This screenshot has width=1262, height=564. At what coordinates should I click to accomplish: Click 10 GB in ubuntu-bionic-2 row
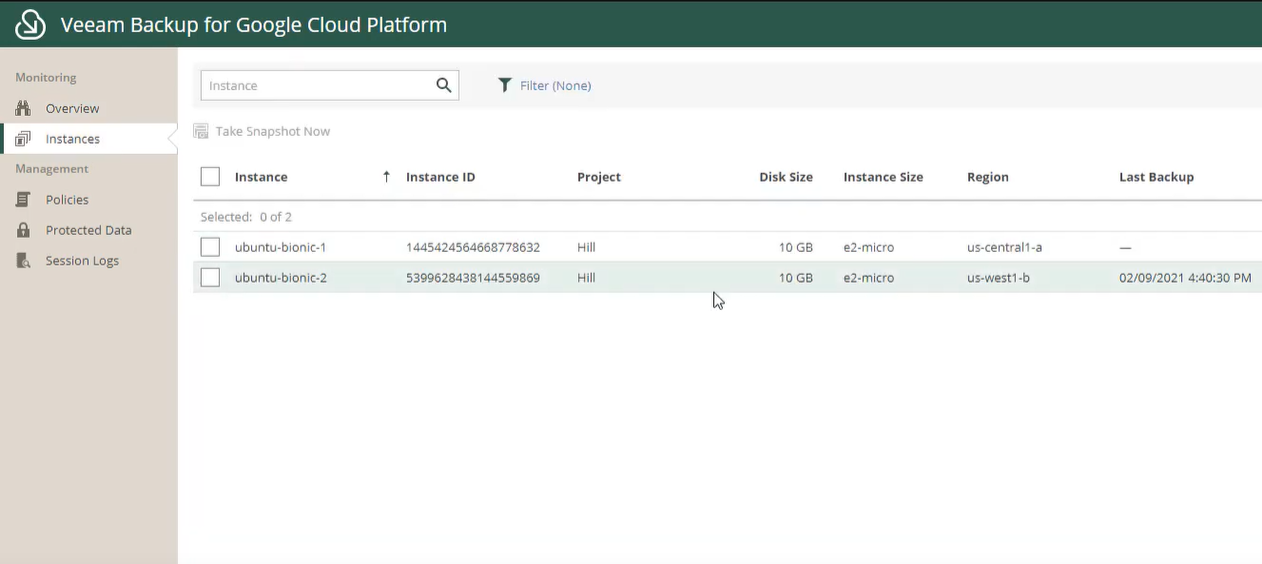796,277
